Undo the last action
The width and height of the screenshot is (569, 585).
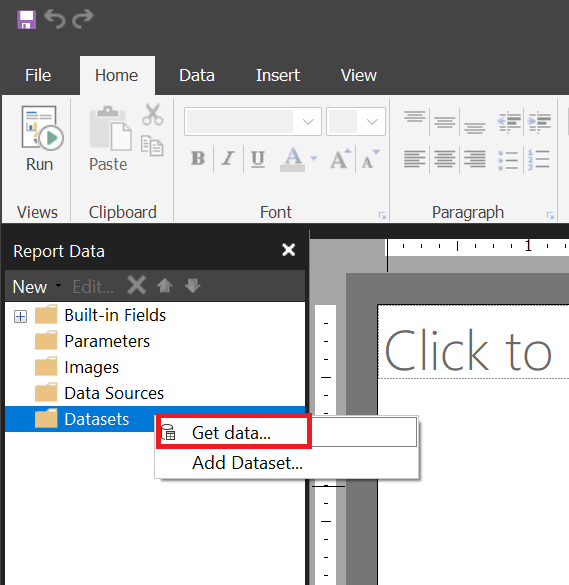point(54,19)
